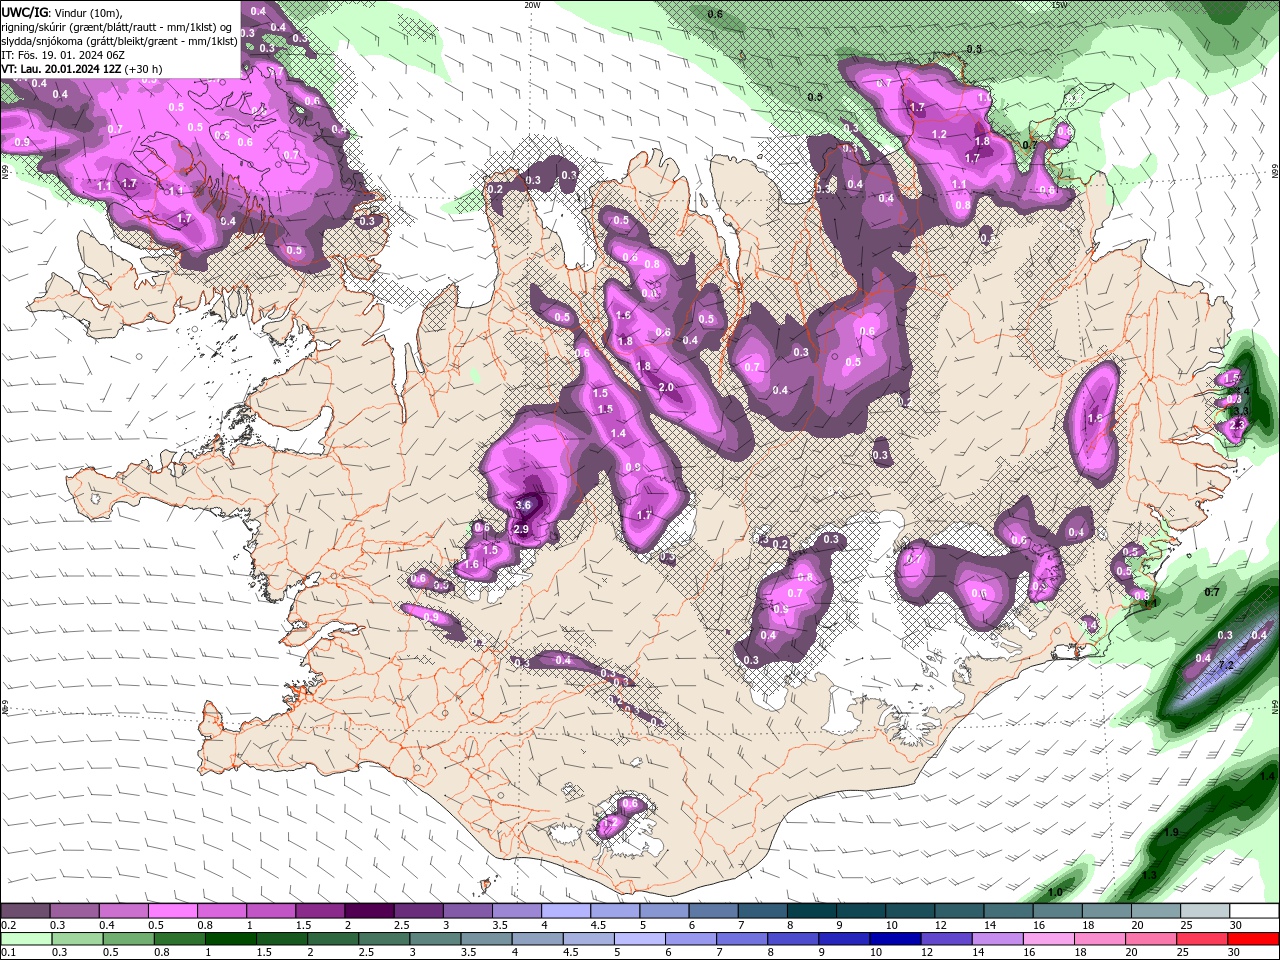Select the dark purple 2–2.5 snow legend swatch
The height and width of the screenshot is (960, 1280).
[x=369, y=911]
